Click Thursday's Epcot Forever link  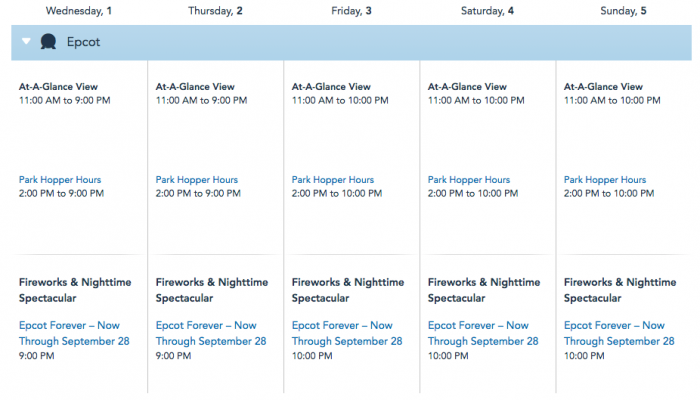206,333
